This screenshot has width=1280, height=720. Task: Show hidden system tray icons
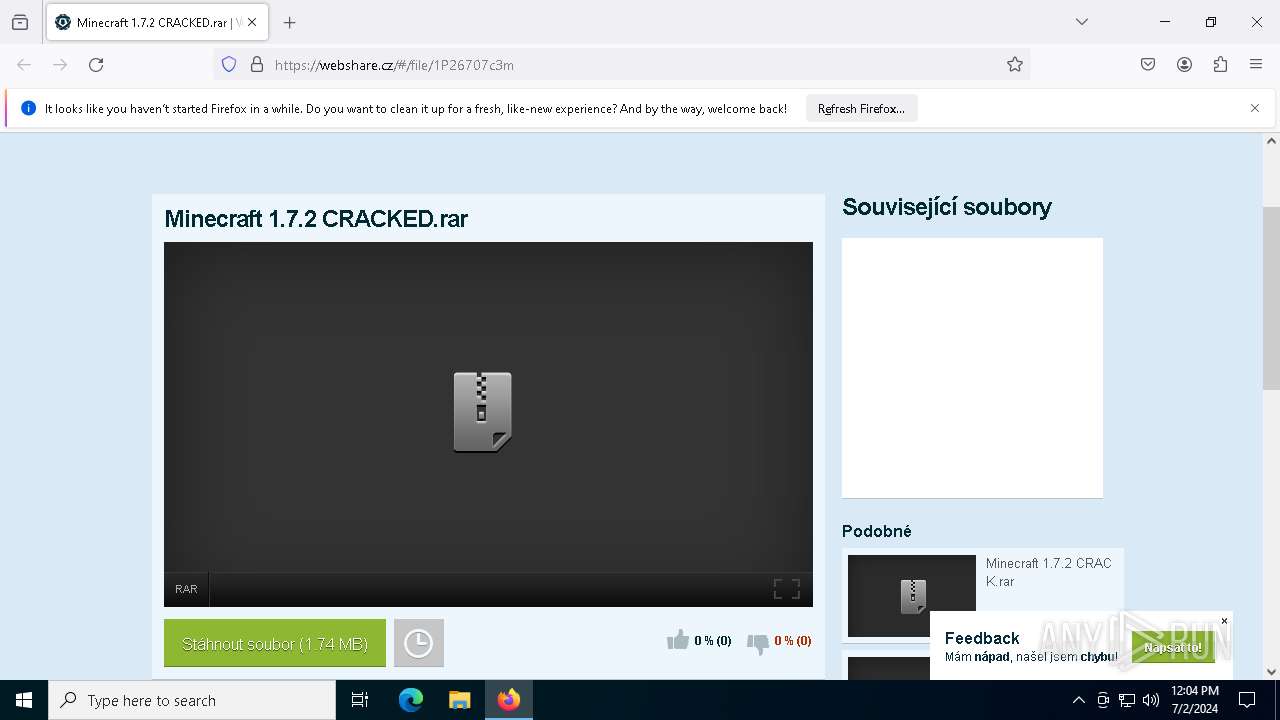point(1078,700)
